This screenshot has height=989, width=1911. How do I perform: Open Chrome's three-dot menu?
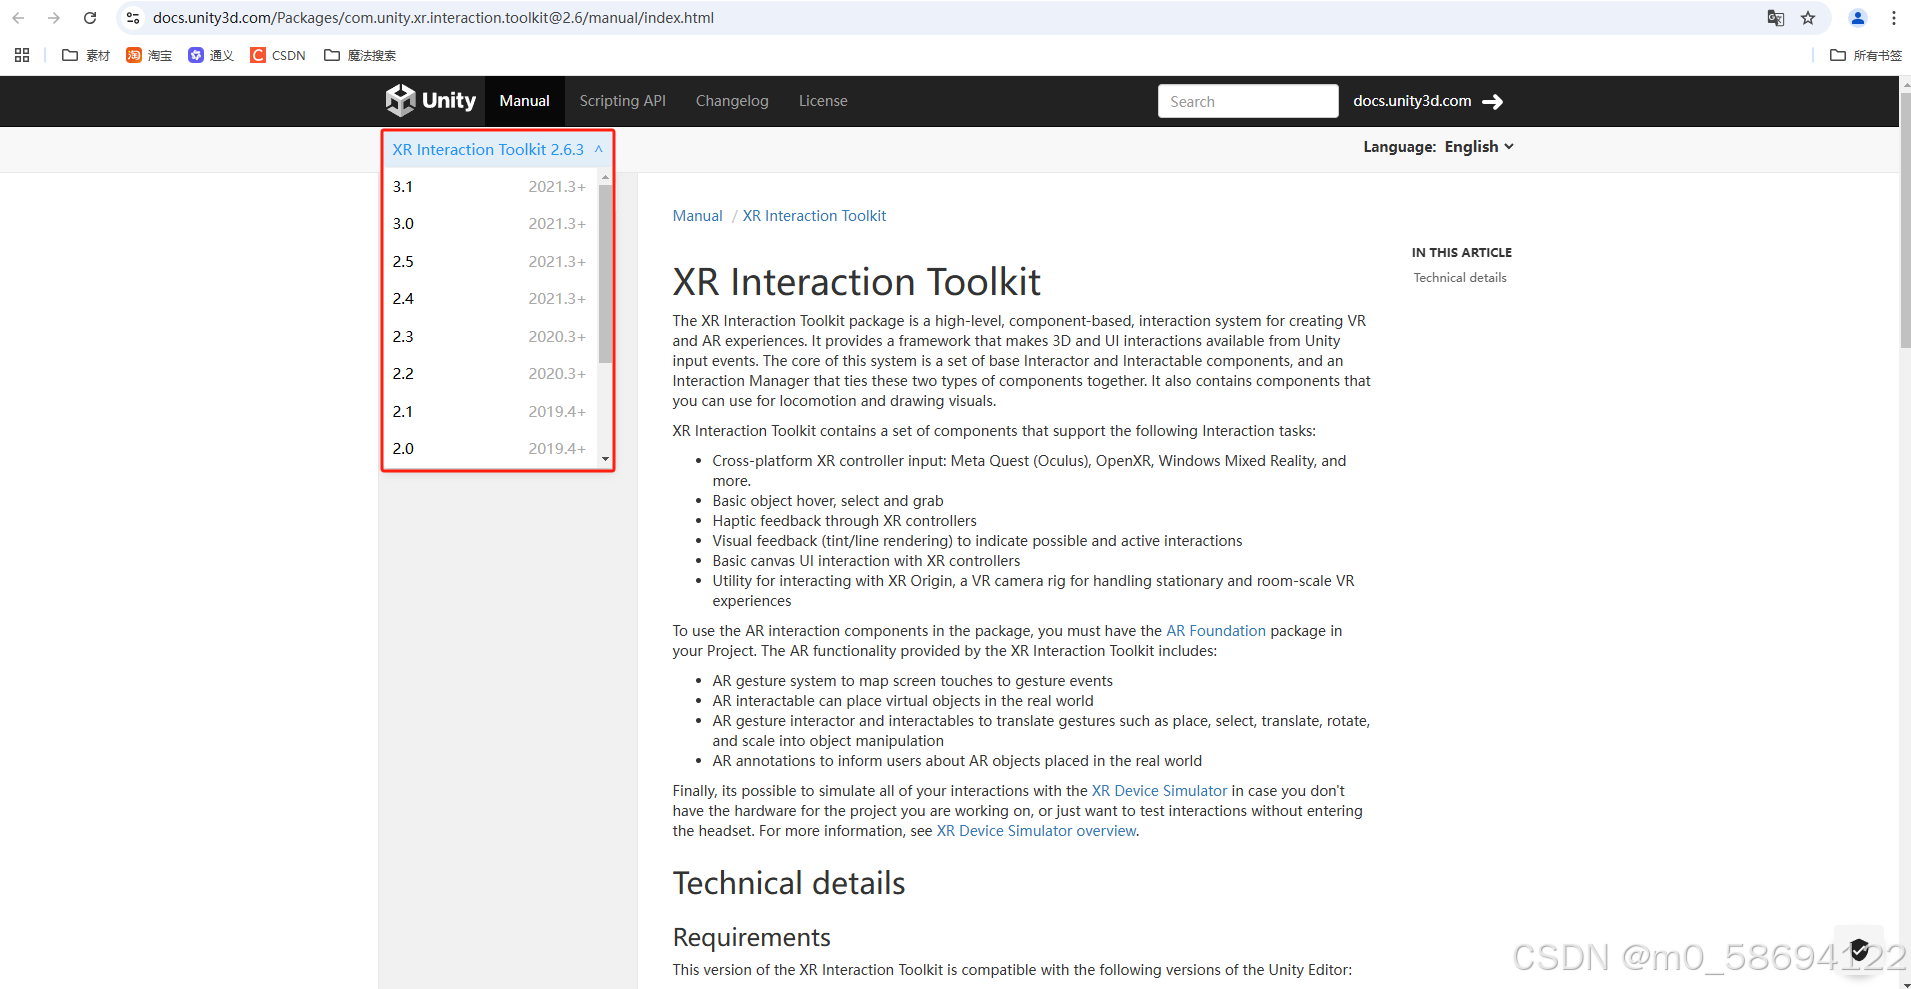tap(1895, 17)
